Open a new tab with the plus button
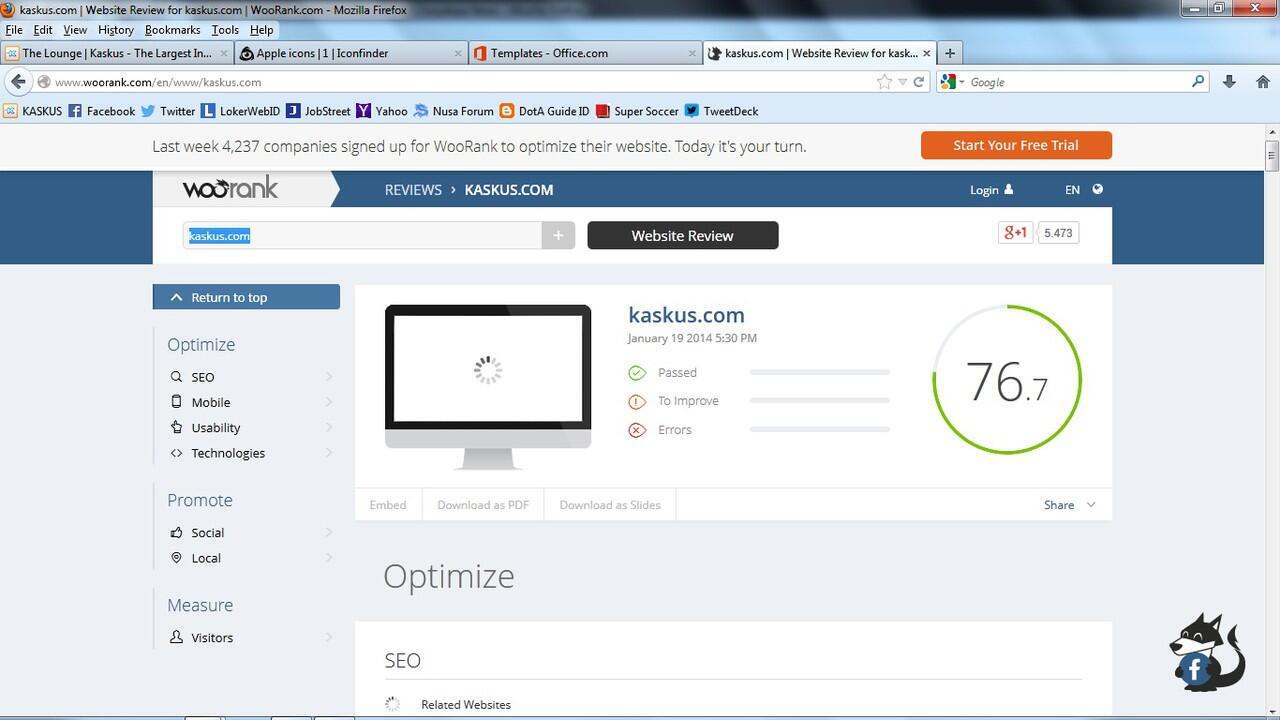Image resolution: width=1280 pixels, height=720 pixels. (x=950, y=53)
